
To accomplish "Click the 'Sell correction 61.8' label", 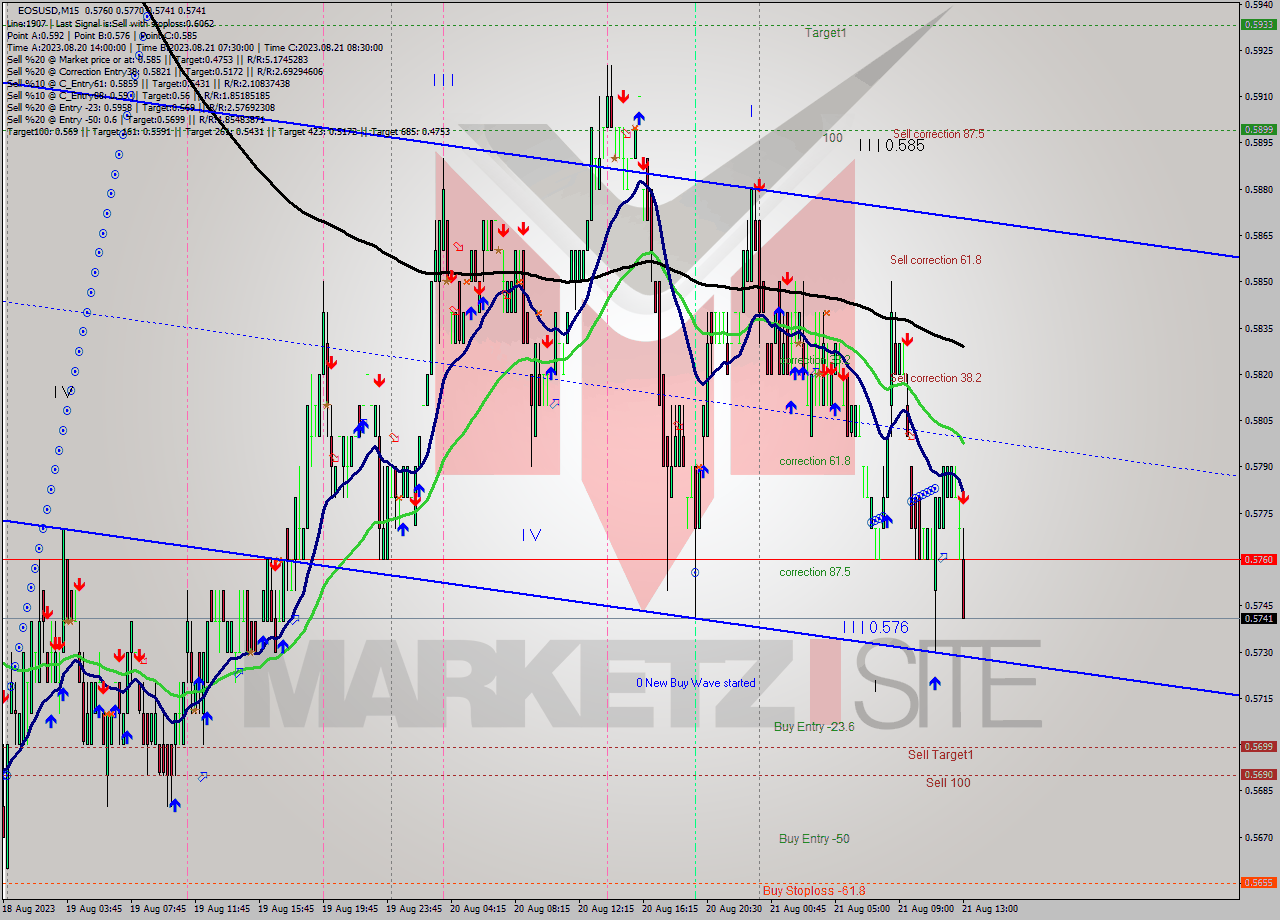I will point(936,260).
